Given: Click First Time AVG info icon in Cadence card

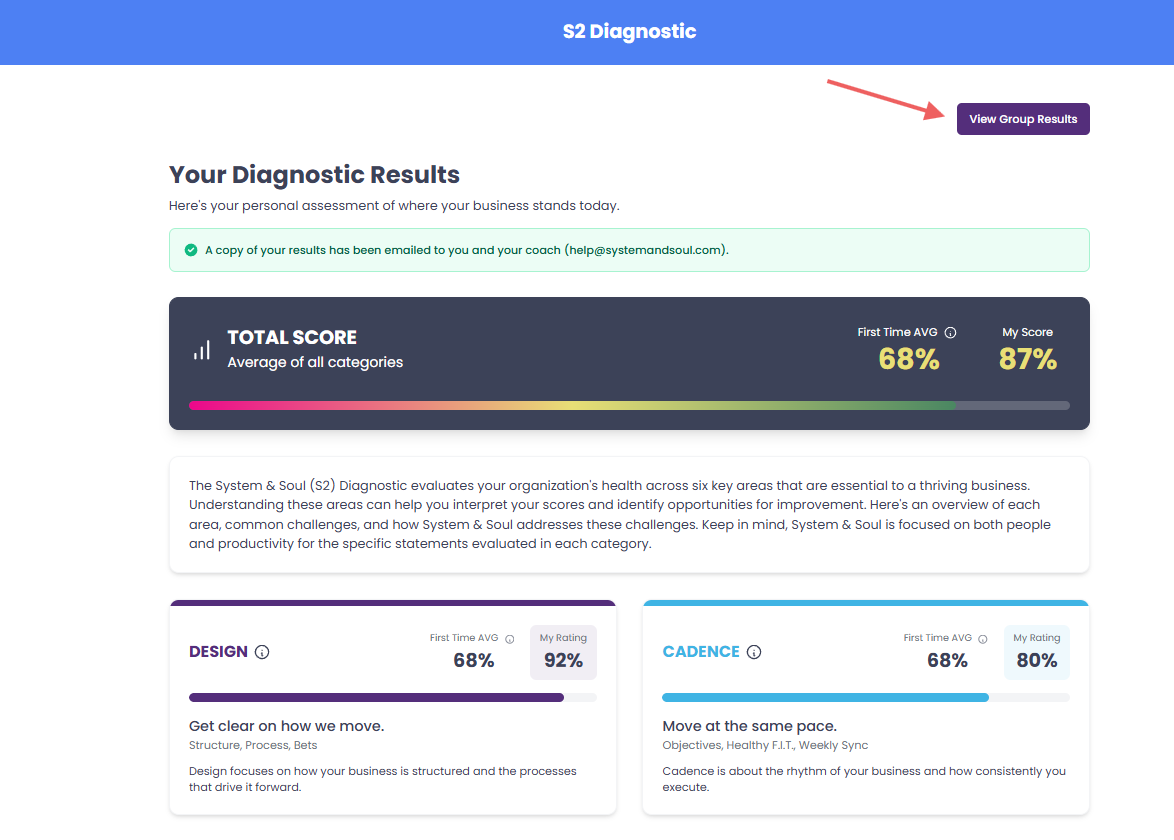Looking at the screenshot, I should click(983, 639).
